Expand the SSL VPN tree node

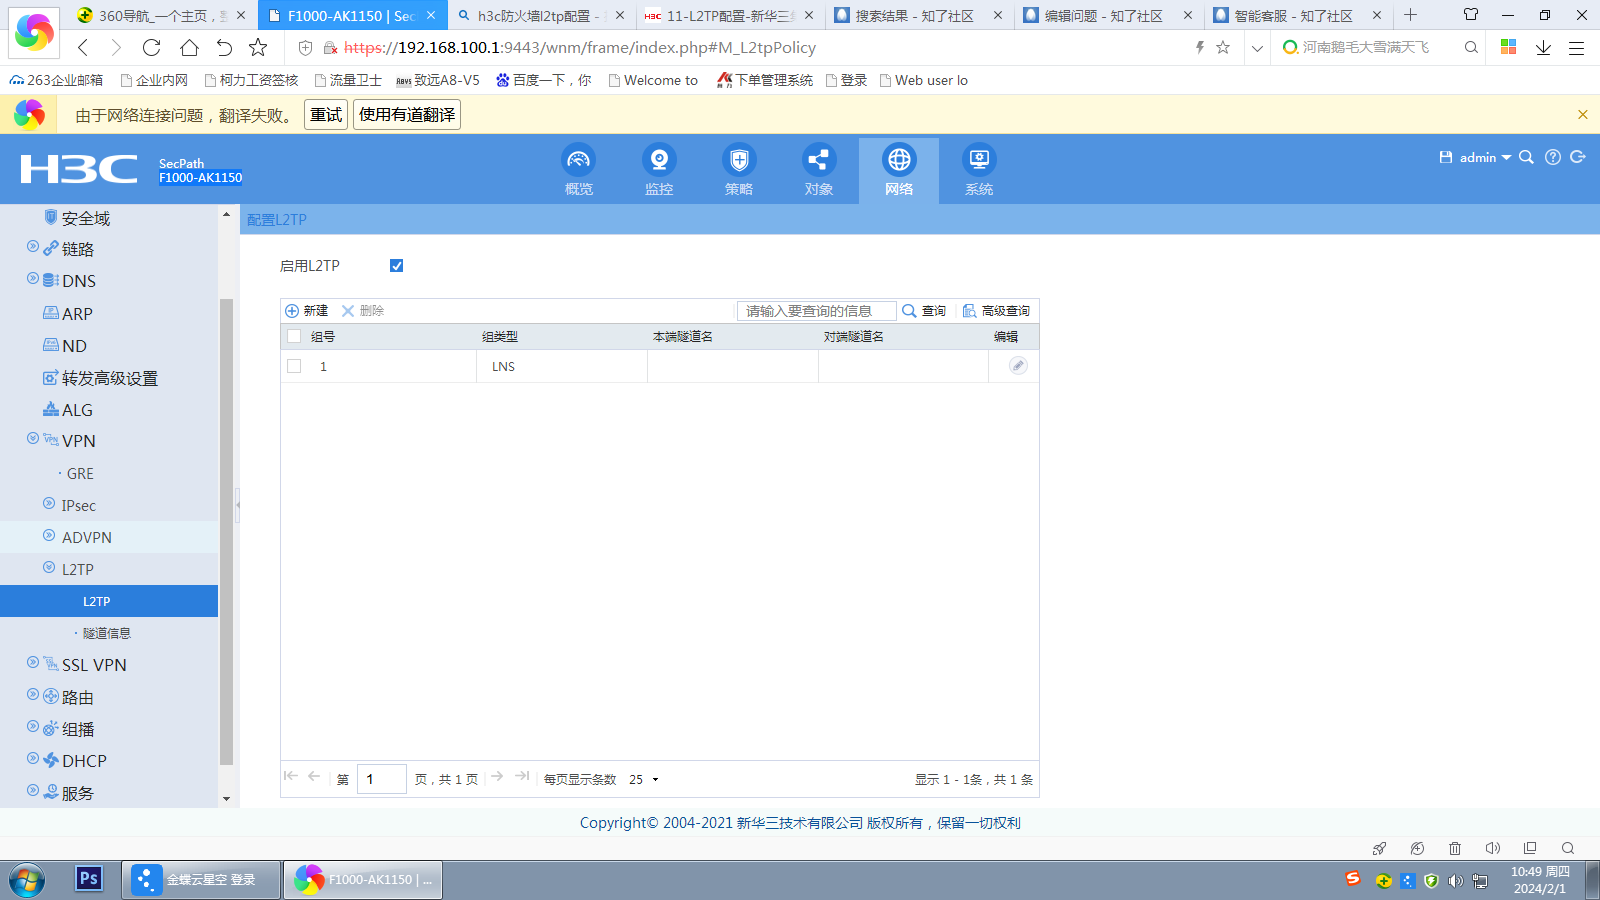33,663
